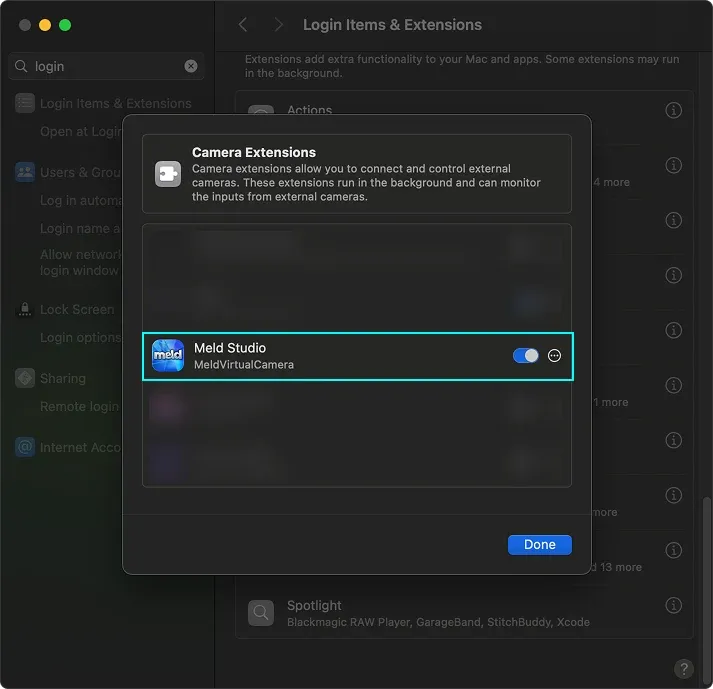This screenshot has height=689, width=713.
Task: Open the Remote login sidebar result
Action: 80,406
